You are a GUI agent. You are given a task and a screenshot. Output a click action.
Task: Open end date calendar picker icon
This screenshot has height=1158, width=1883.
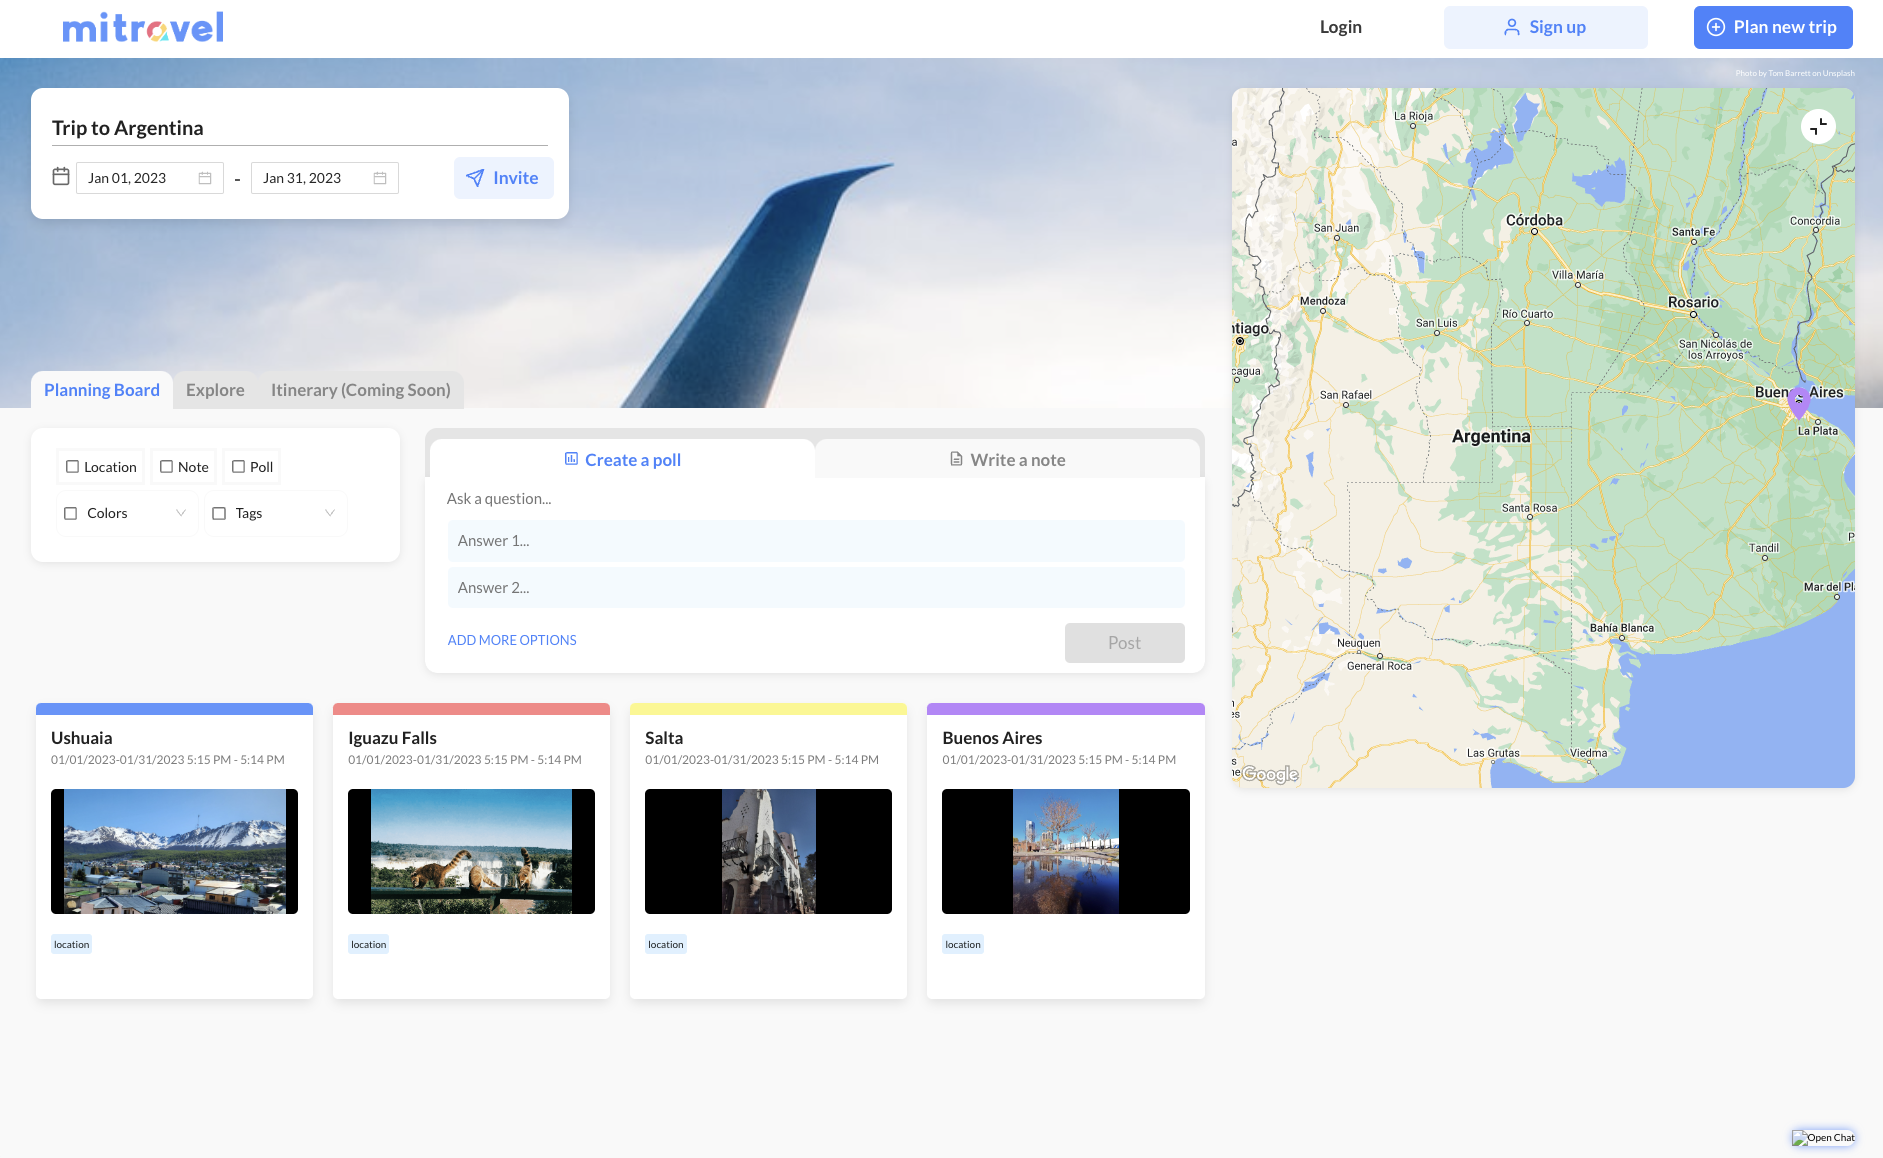click(x=380, y=178)
